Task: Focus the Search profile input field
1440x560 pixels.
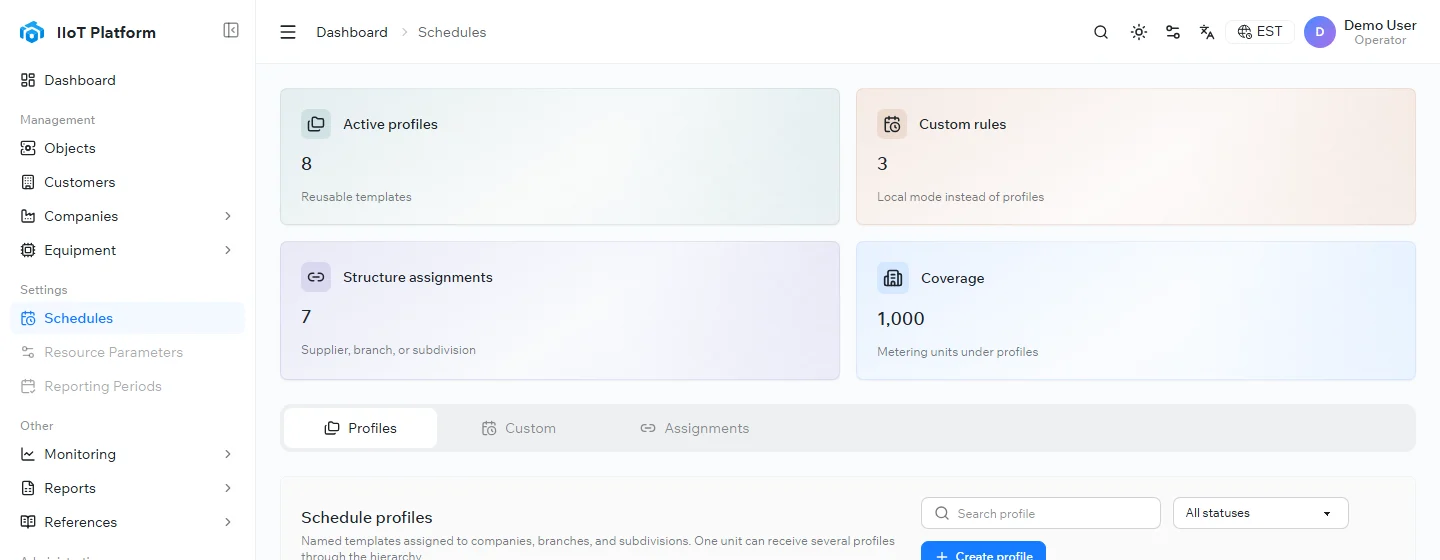Action: (x=1041, y=513)
